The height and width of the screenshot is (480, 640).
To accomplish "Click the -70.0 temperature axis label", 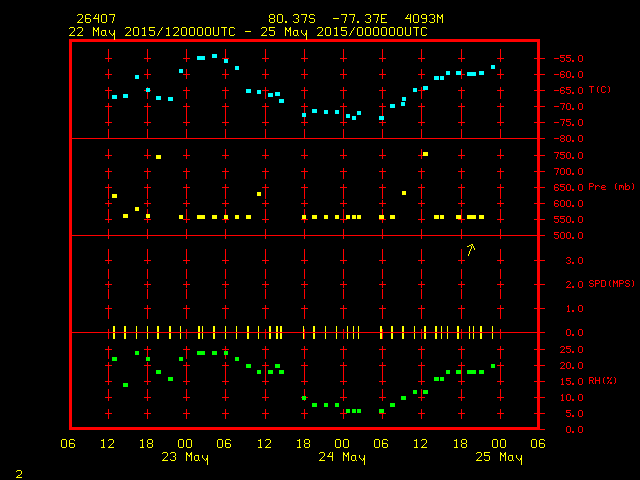I will [x=569, y=107].
